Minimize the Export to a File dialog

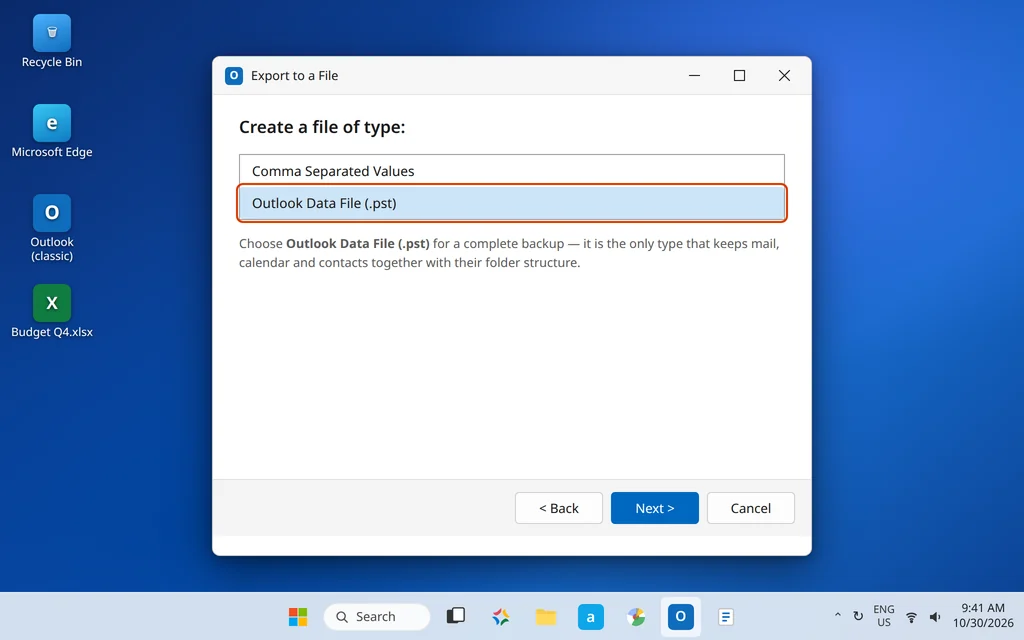point(694,76)
